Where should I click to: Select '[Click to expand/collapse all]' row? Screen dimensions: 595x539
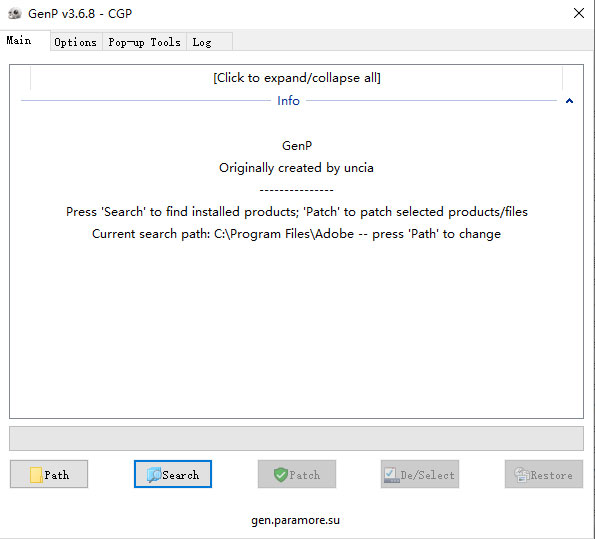[296, 78]
